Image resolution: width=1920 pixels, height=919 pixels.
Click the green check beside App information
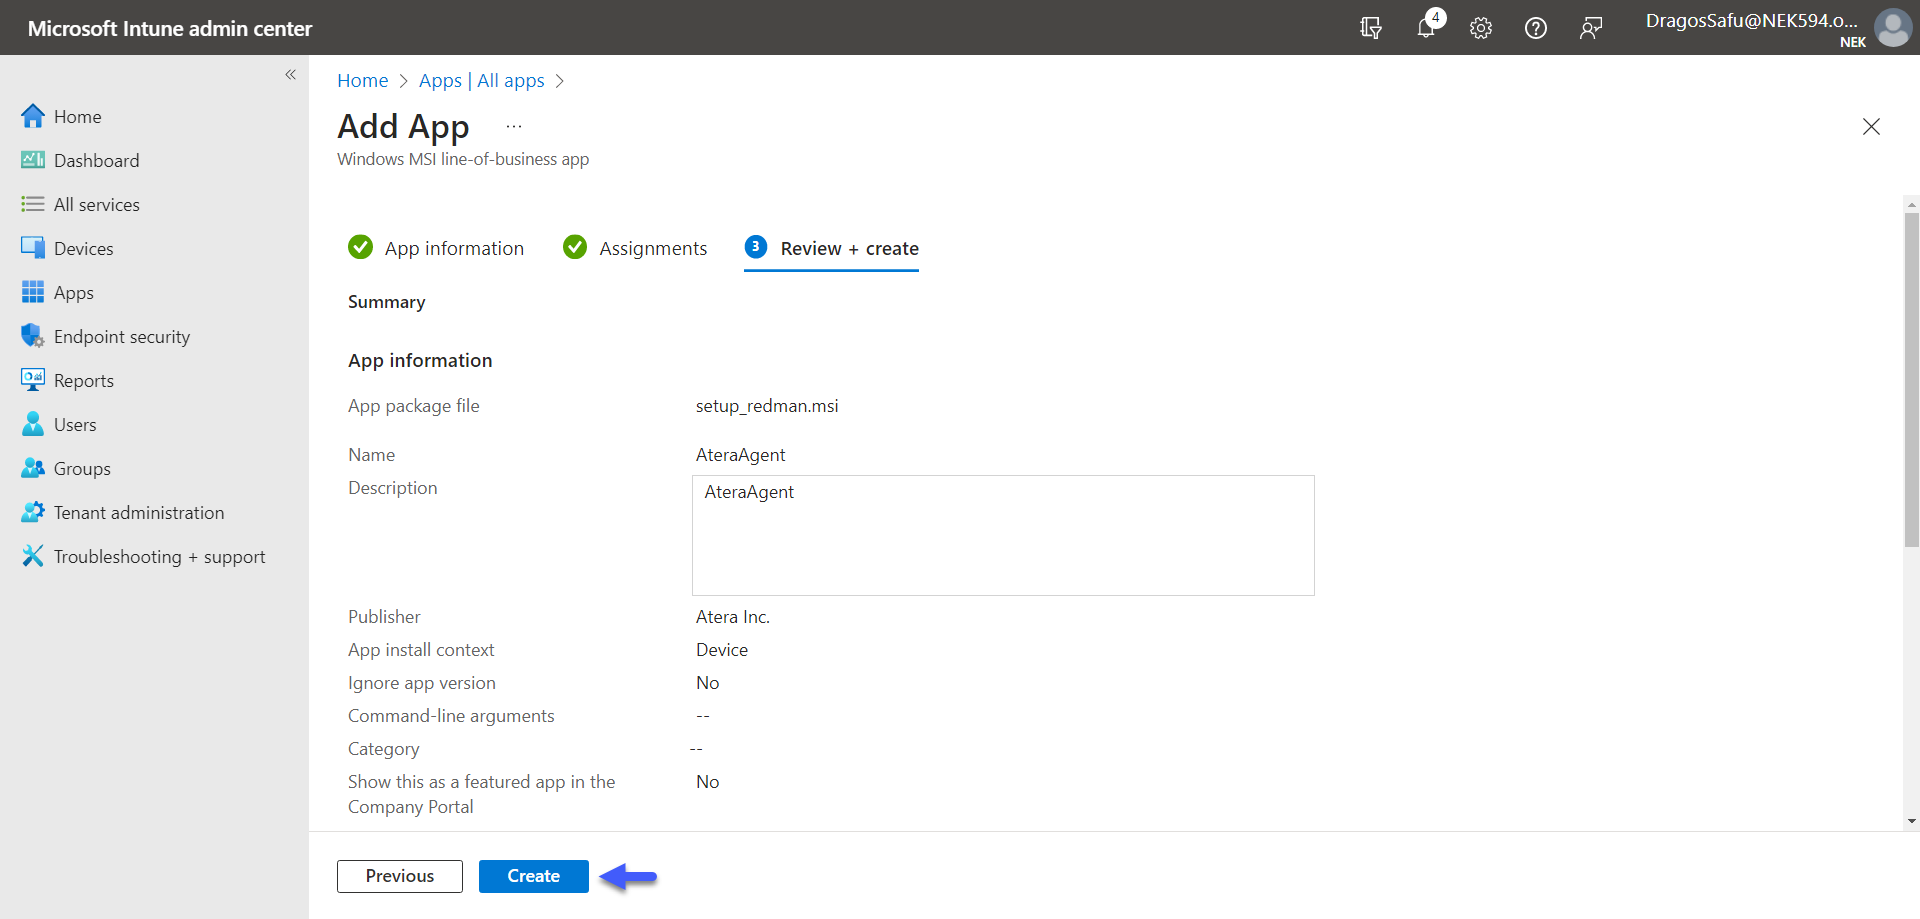[x=360, y=247]
